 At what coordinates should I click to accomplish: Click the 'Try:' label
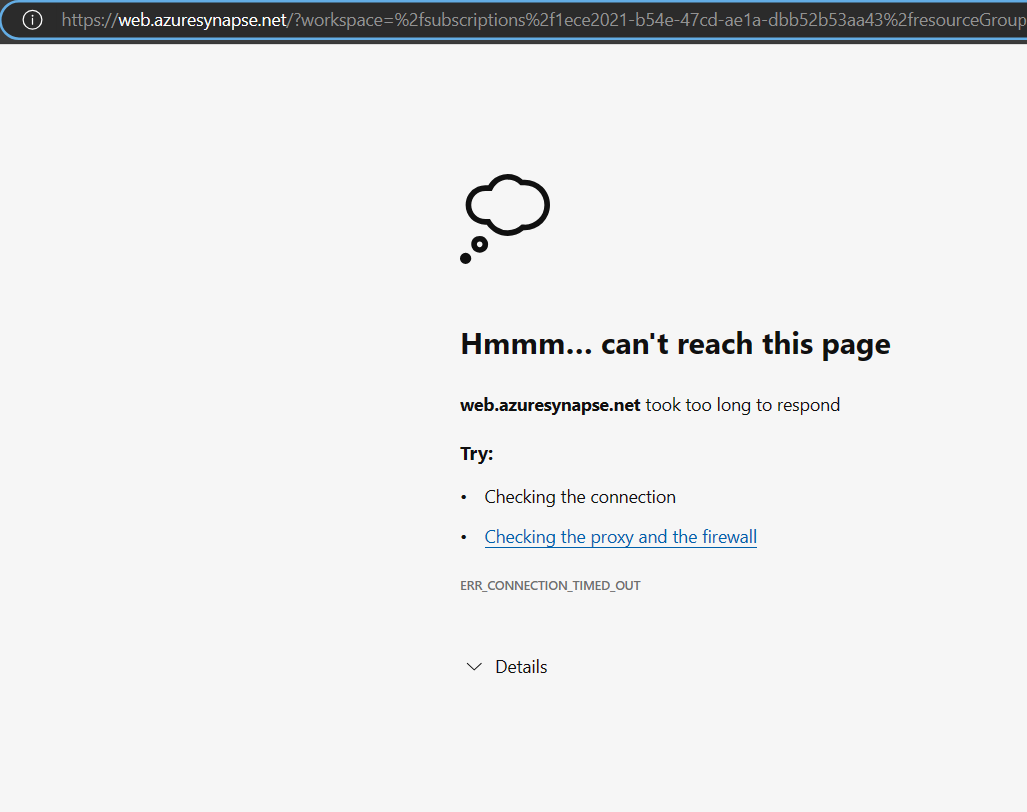click(x=476, y=453)
